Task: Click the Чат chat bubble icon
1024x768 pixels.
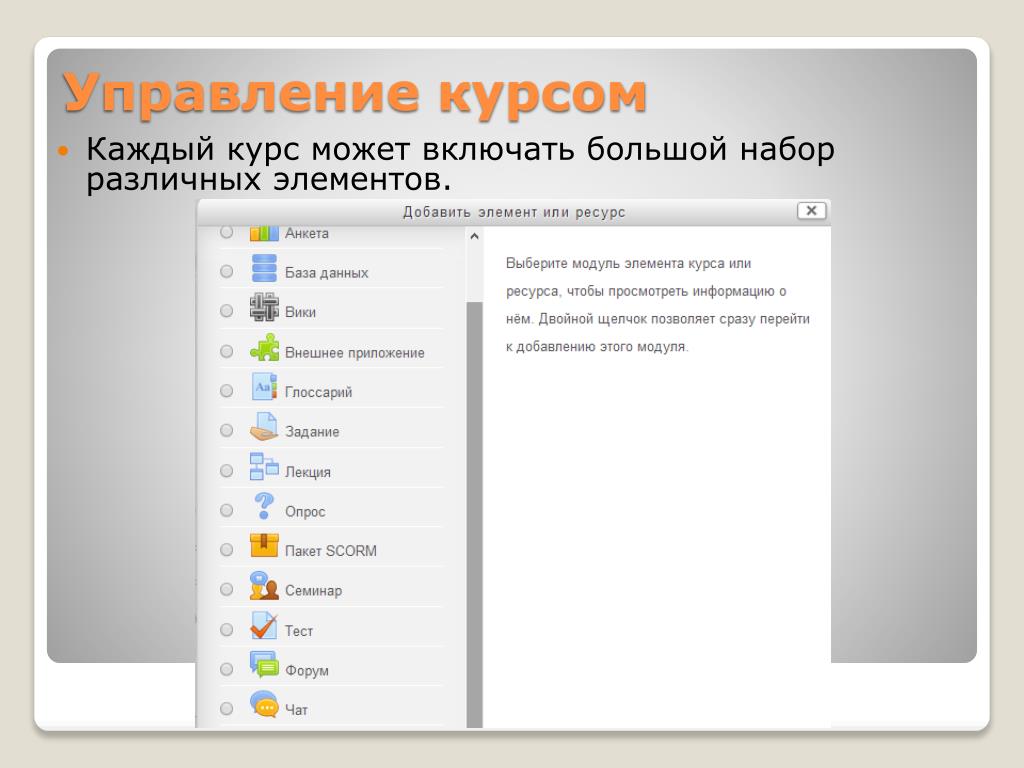Action: pyautogui.click(x=264, y=704)
